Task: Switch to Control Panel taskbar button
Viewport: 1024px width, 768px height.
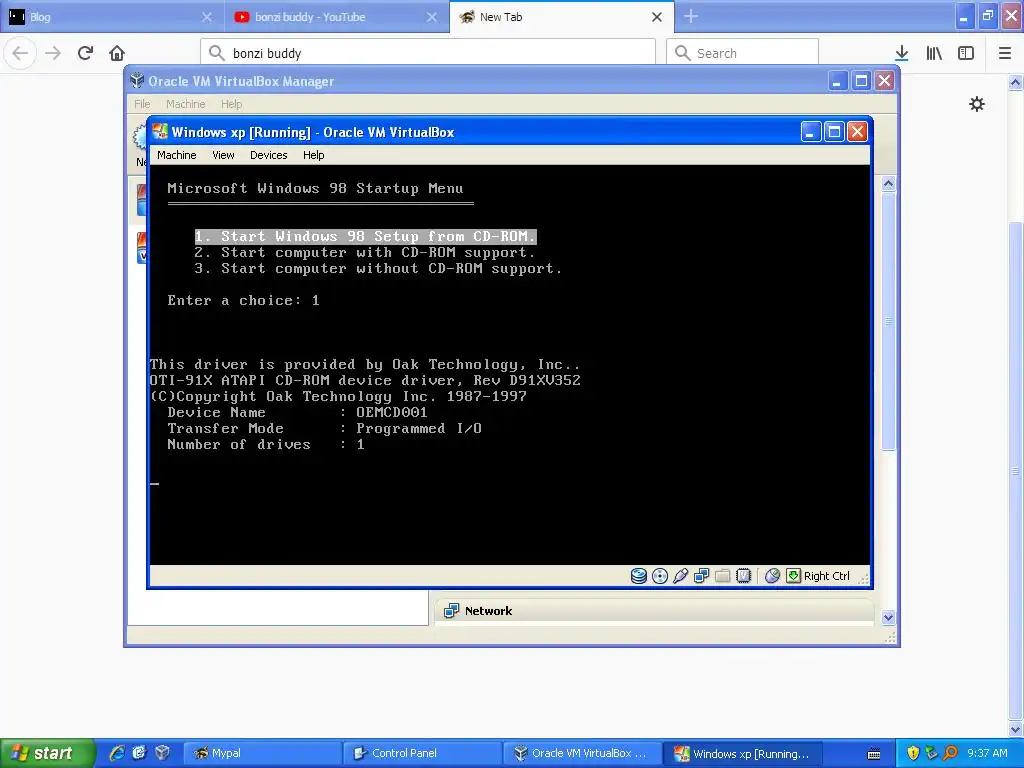Action: 423,753
